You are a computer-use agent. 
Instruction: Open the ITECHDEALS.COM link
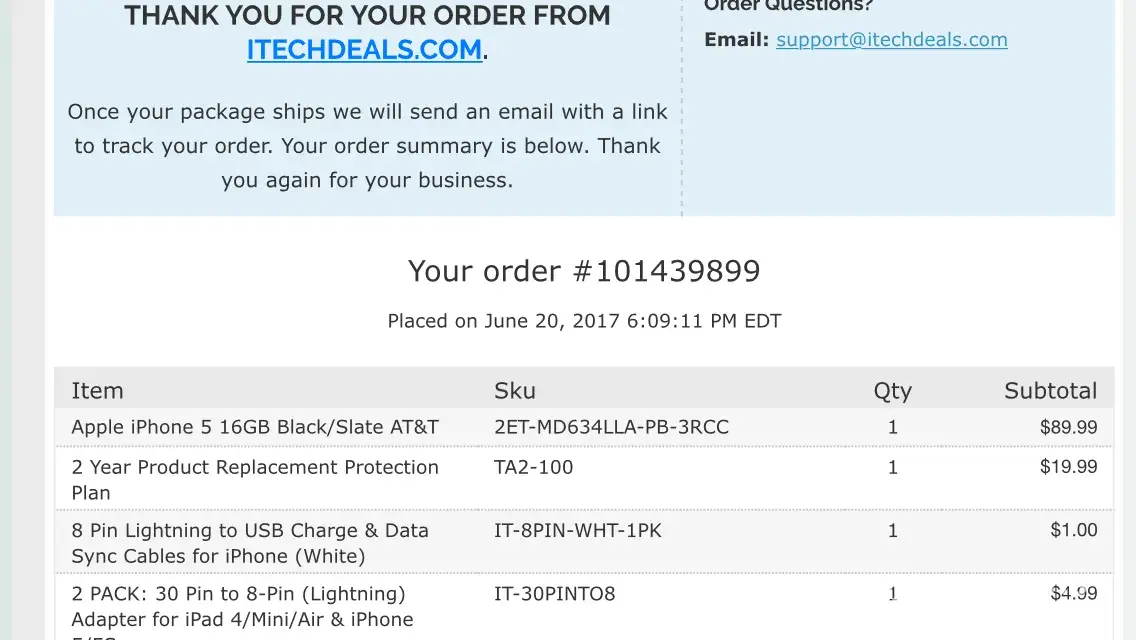pos(365,49)
